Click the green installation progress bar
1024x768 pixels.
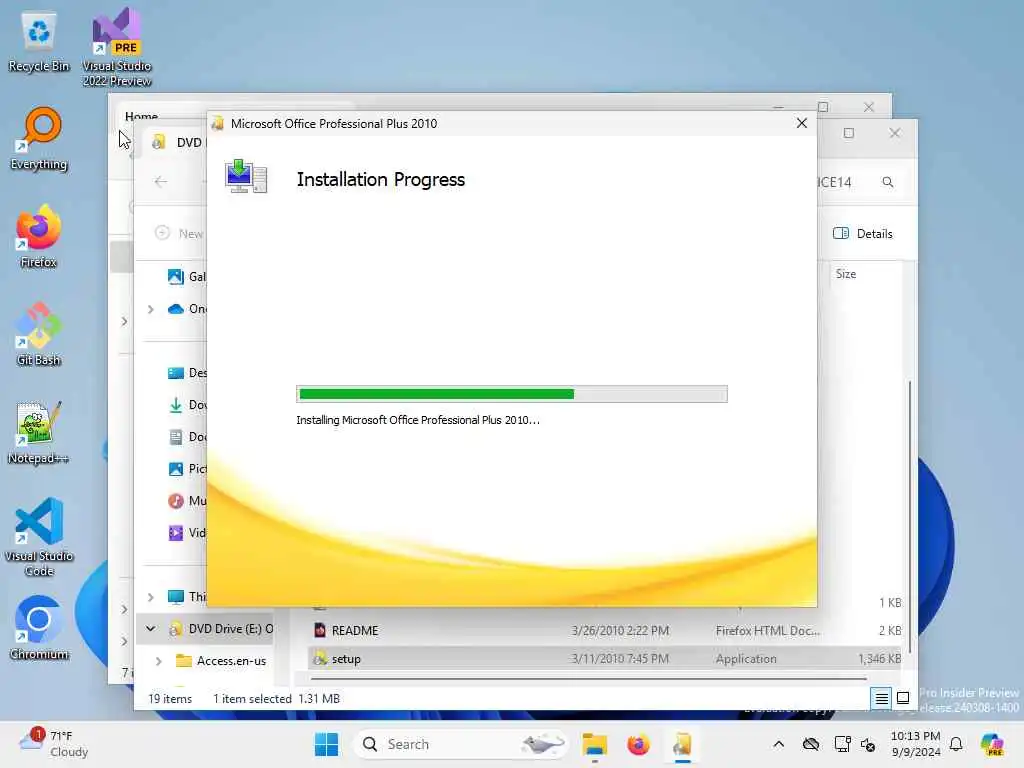511,394
